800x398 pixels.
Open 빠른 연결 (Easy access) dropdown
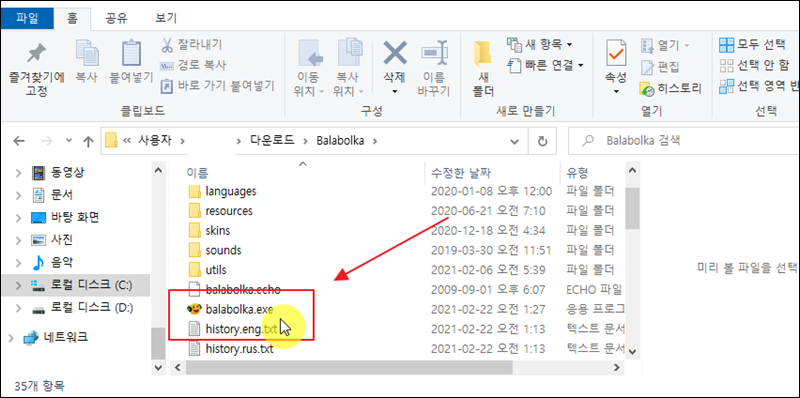[x=545, y=65]
